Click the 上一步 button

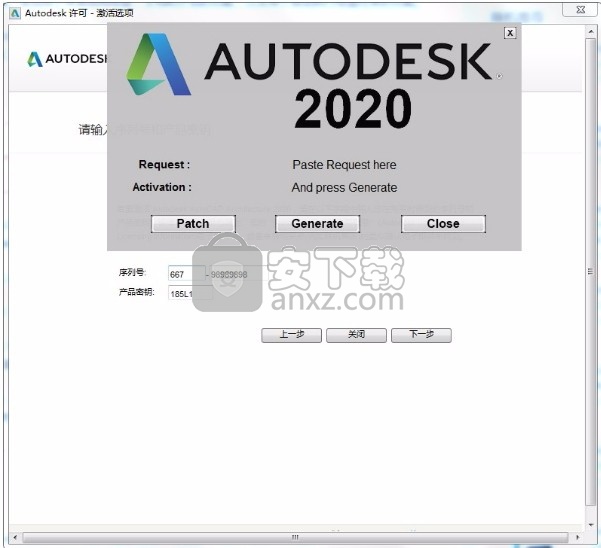pos(291,335)
